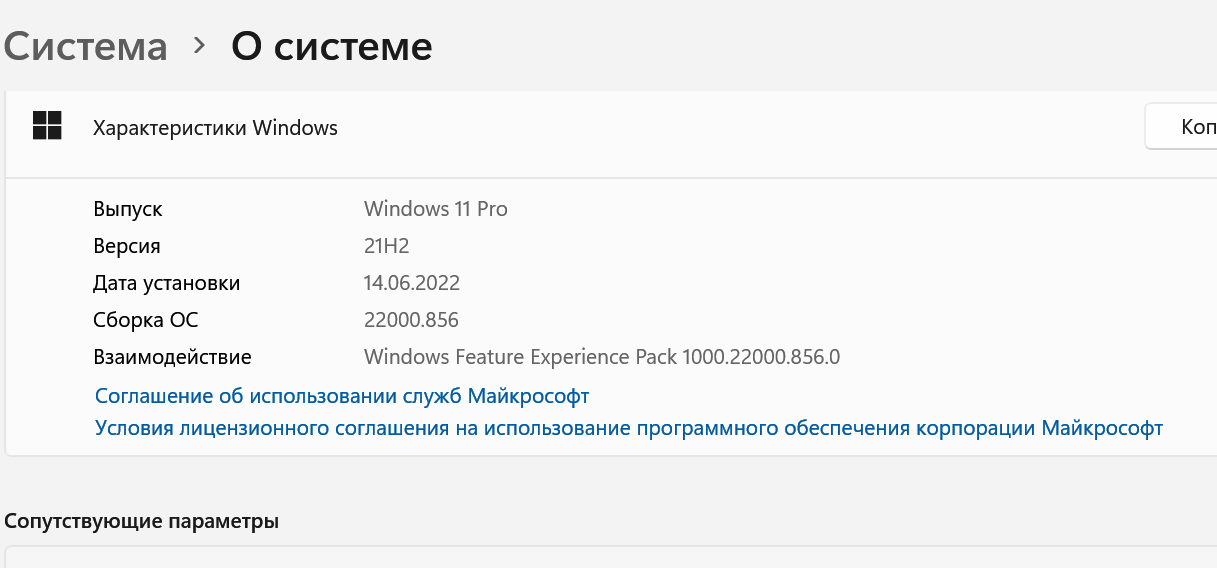This screenshot has width=1217, height=568.
Task: Click the Сопутствующие параметры heading
Action: (x=142, y=521)
